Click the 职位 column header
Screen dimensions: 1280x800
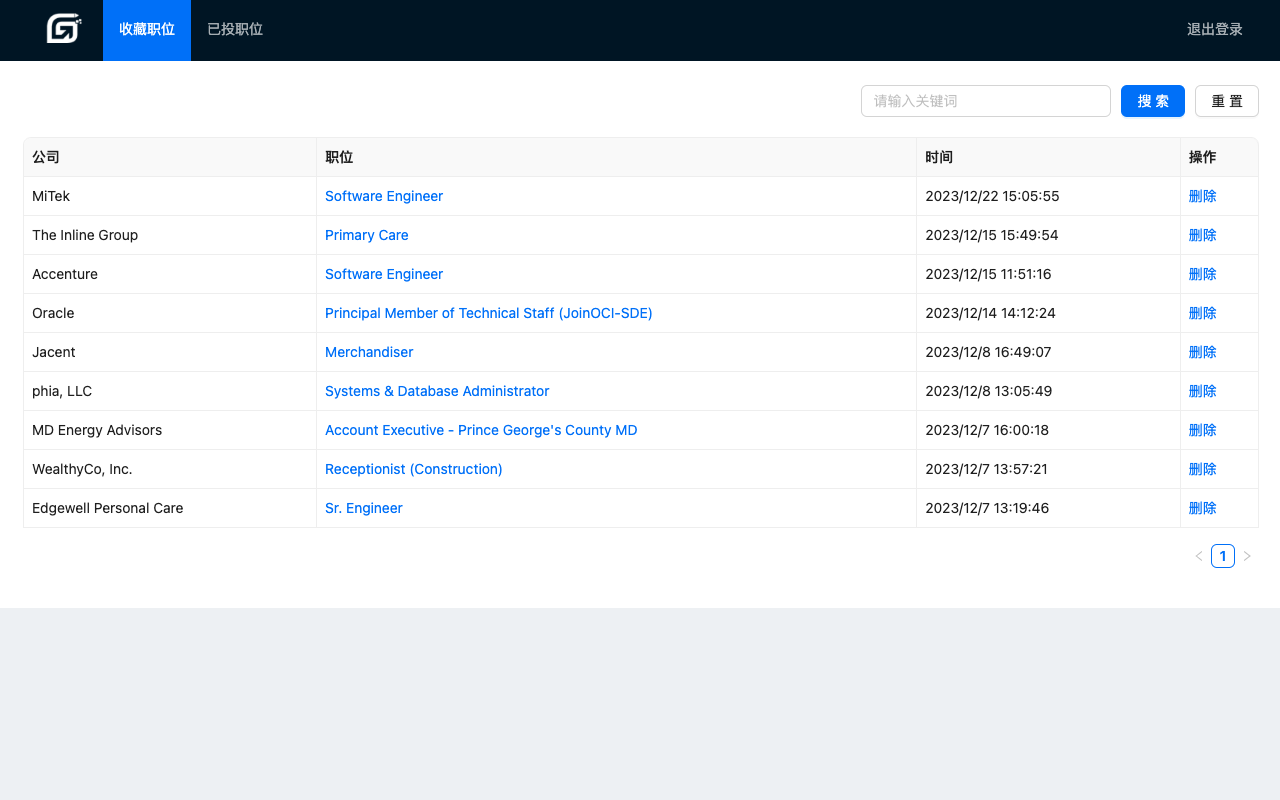click(x=617, y=157)
